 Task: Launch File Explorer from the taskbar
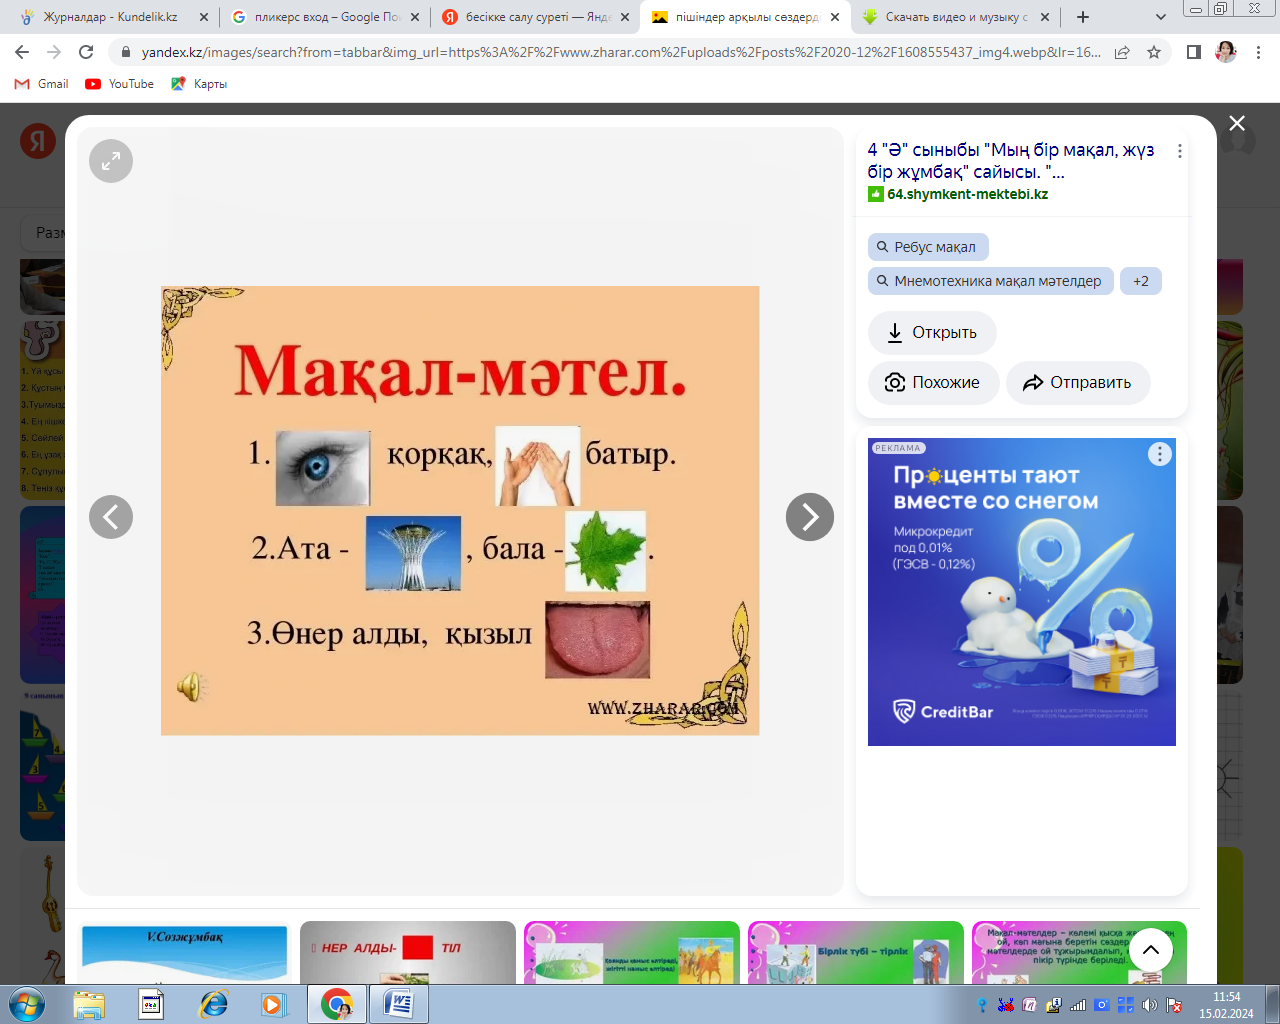[x=89, y=1004]
